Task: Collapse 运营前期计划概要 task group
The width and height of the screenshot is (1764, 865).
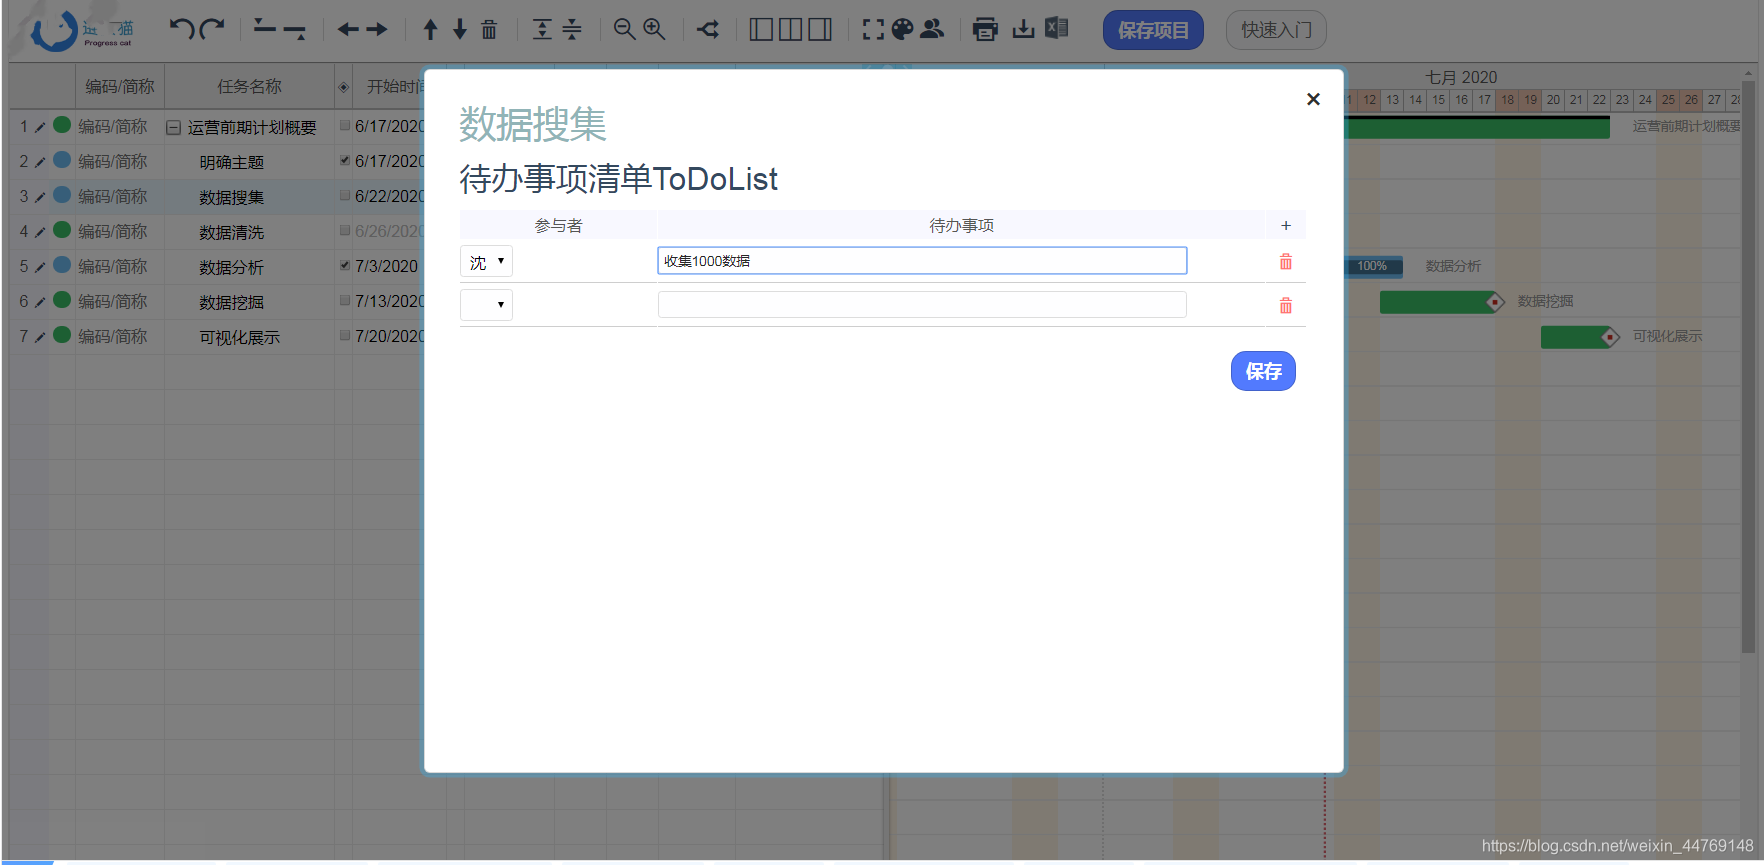Action: (x=173, y=128)
